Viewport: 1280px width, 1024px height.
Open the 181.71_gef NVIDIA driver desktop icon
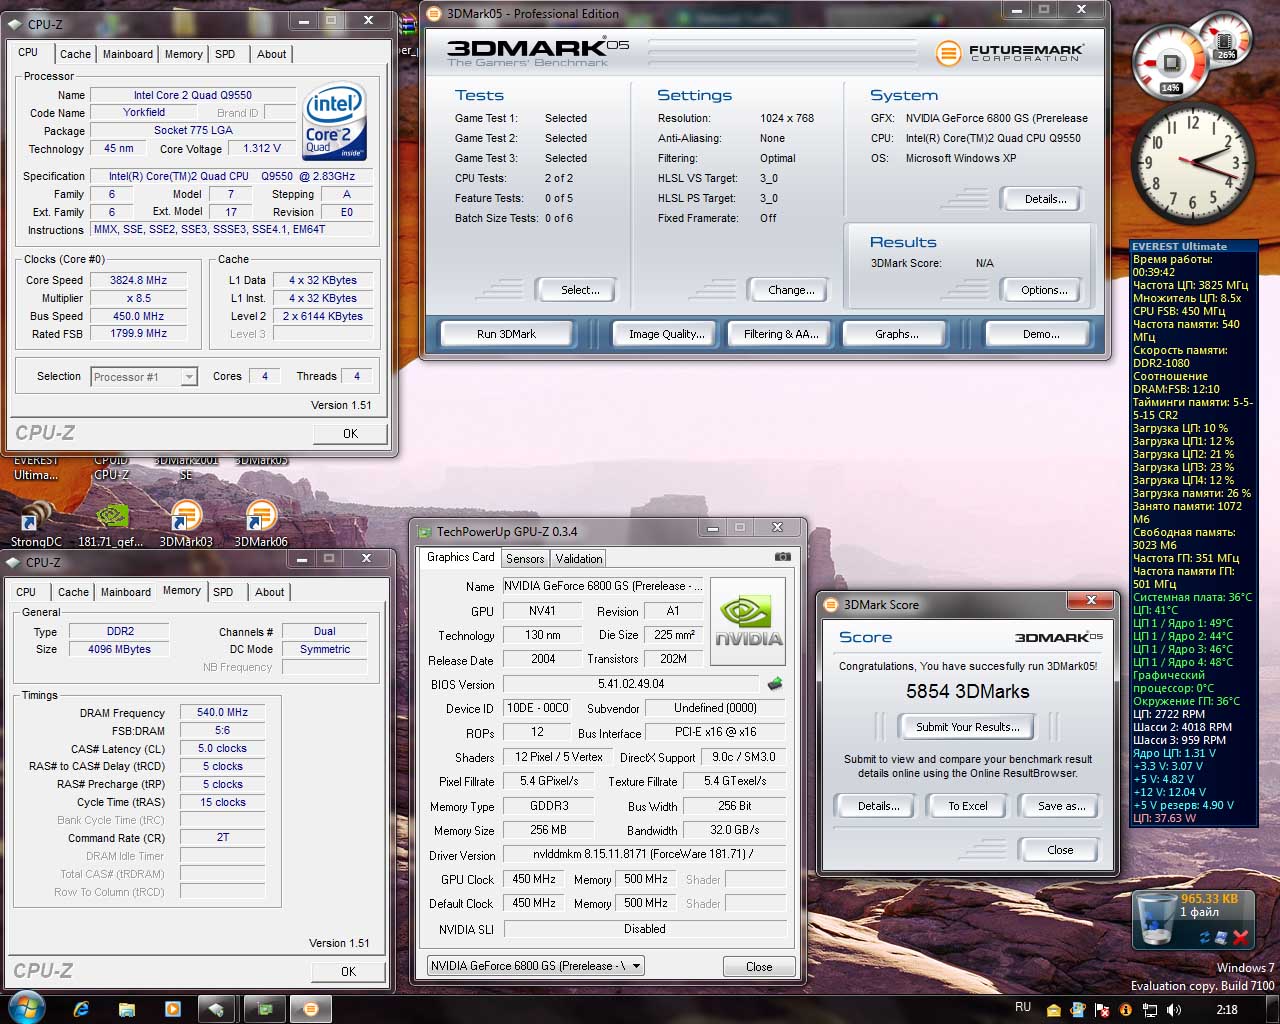pos(112,523)
